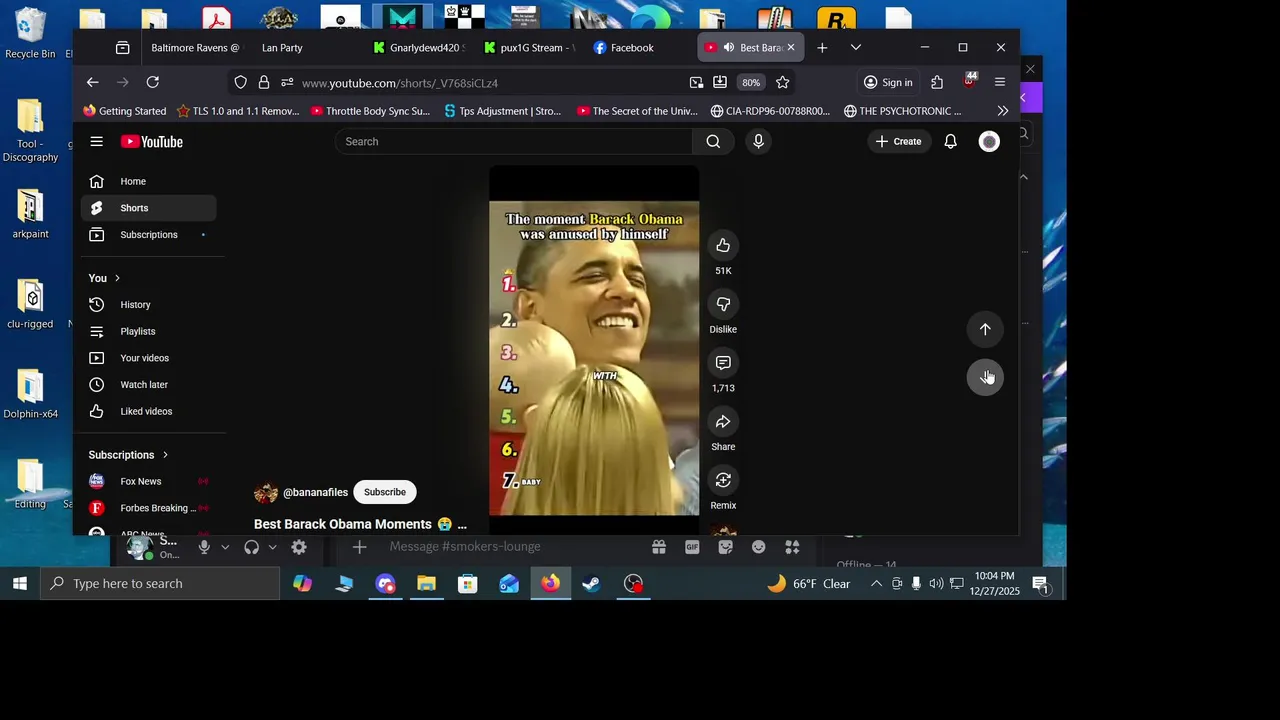The height and width of the screenshot is (720, 1280).
Task: Go to the previous short with up arrow
Action: point(985,329)
